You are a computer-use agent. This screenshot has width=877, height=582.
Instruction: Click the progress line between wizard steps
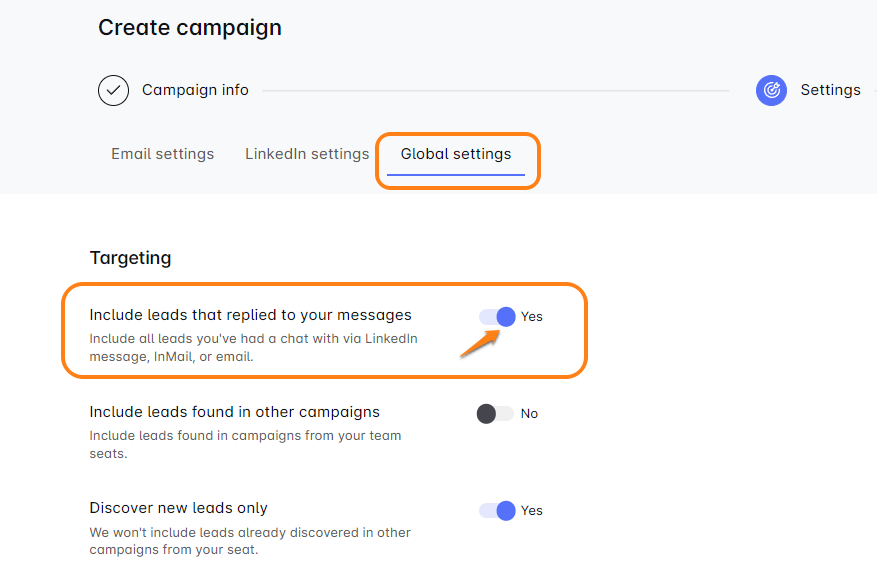pos(495,91)
